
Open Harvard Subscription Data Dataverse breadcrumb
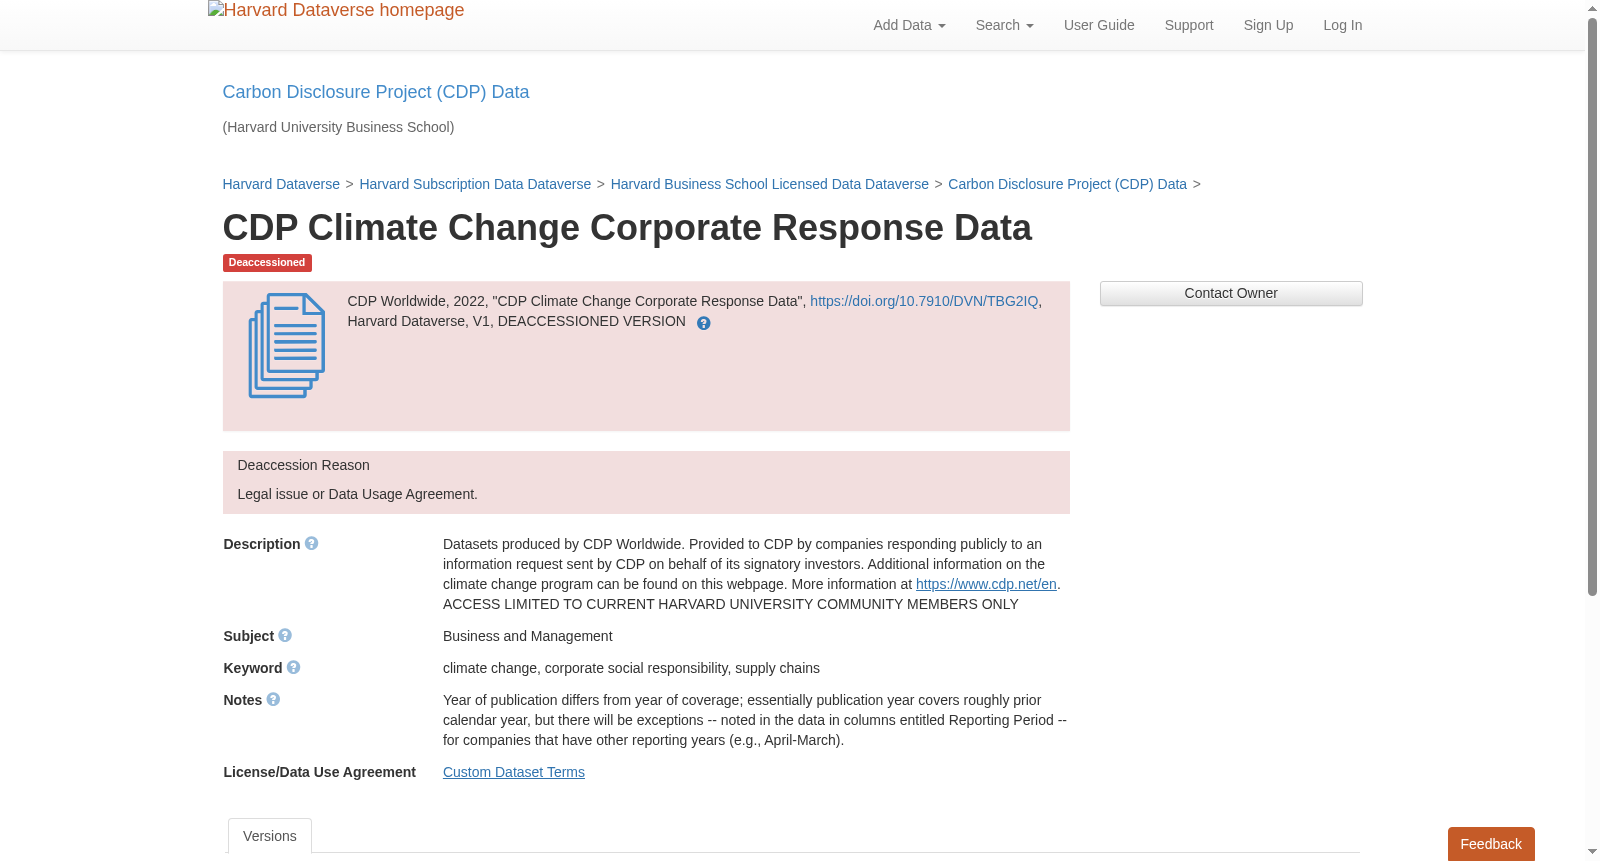pyautogui.click(x=475, y=184)
